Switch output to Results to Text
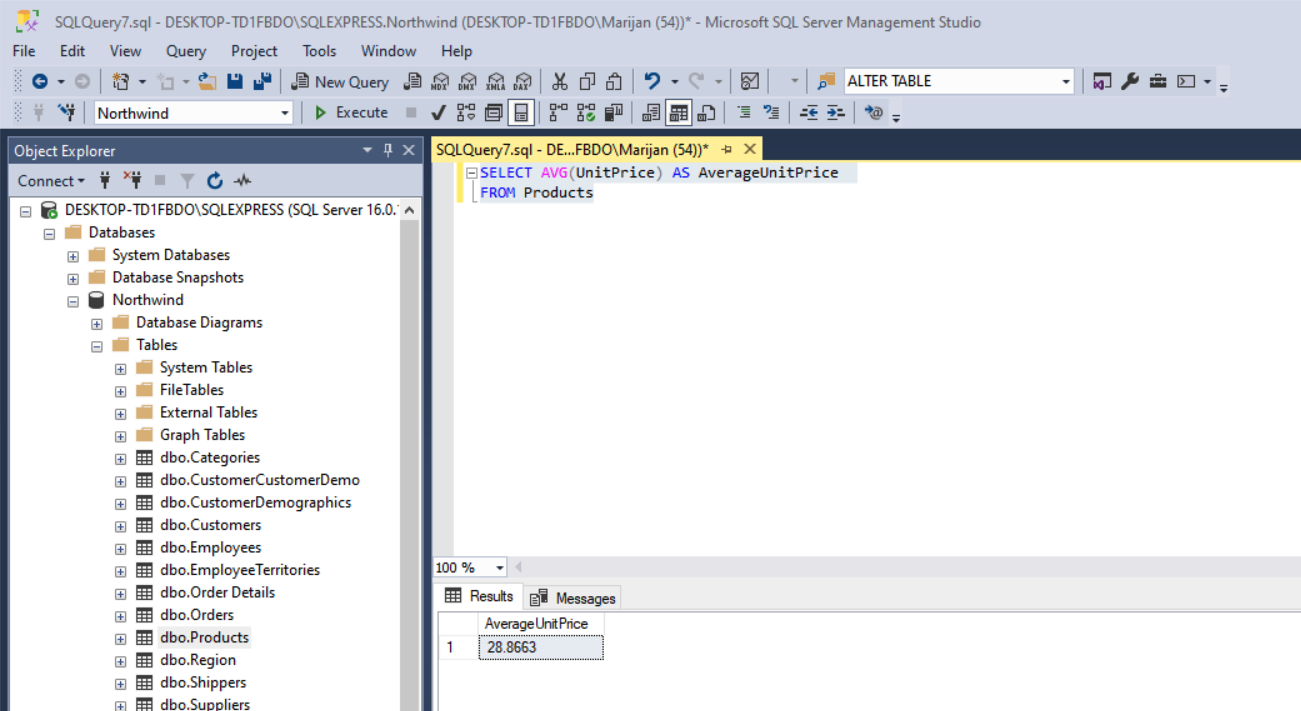 click(x=651, y=113)
